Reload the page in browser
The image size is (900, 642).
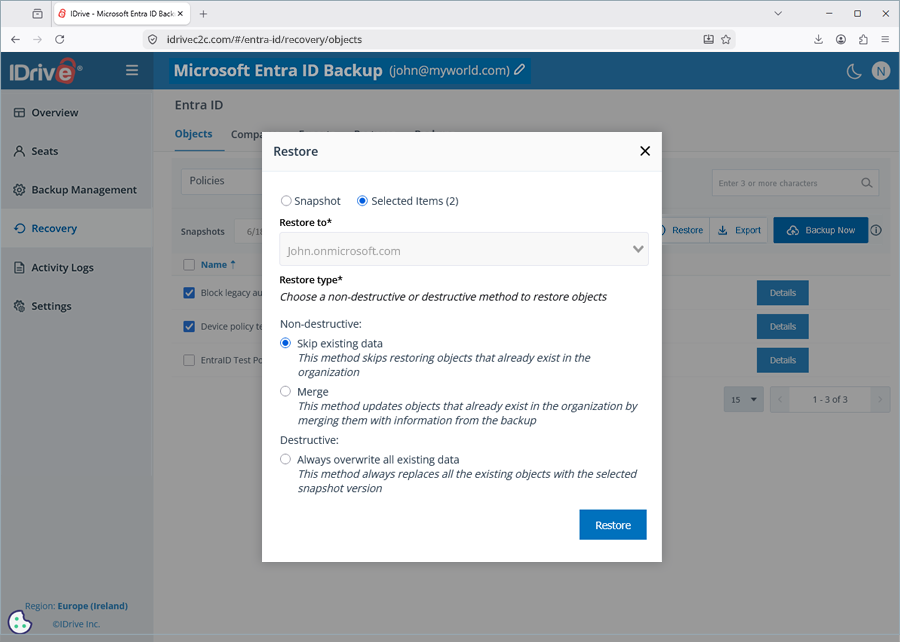pos(60,39)
